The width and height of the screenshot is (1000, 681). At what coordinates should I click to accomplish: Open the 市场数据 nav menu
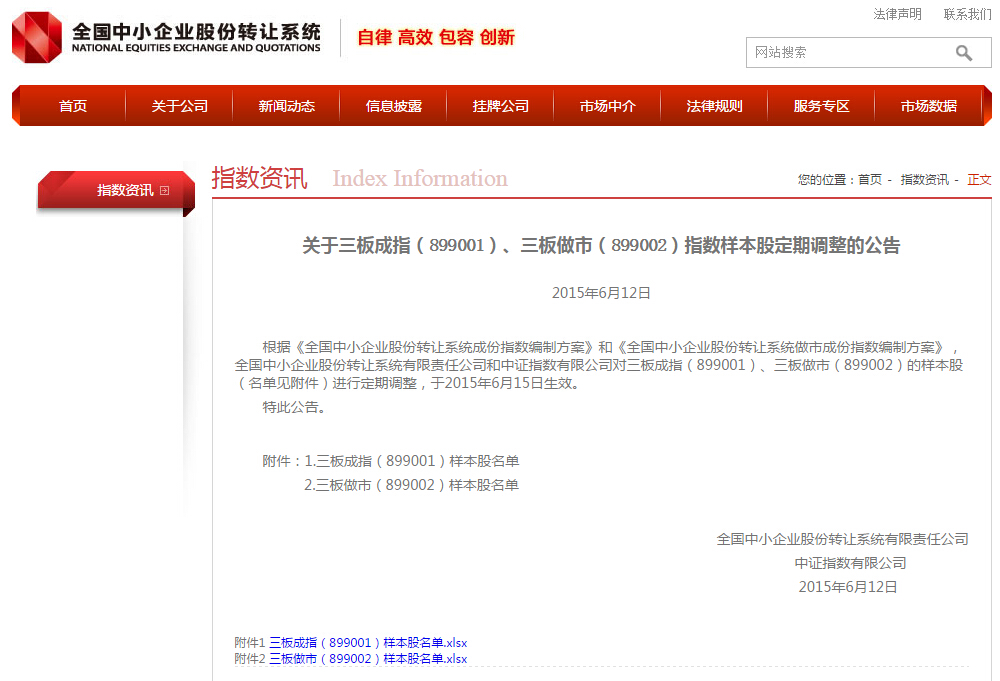(x=929, y=106)
